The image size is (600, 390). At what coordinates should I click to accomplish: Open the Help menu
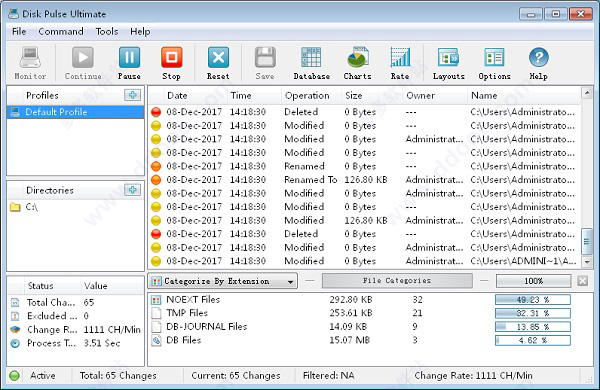[140, 31]
